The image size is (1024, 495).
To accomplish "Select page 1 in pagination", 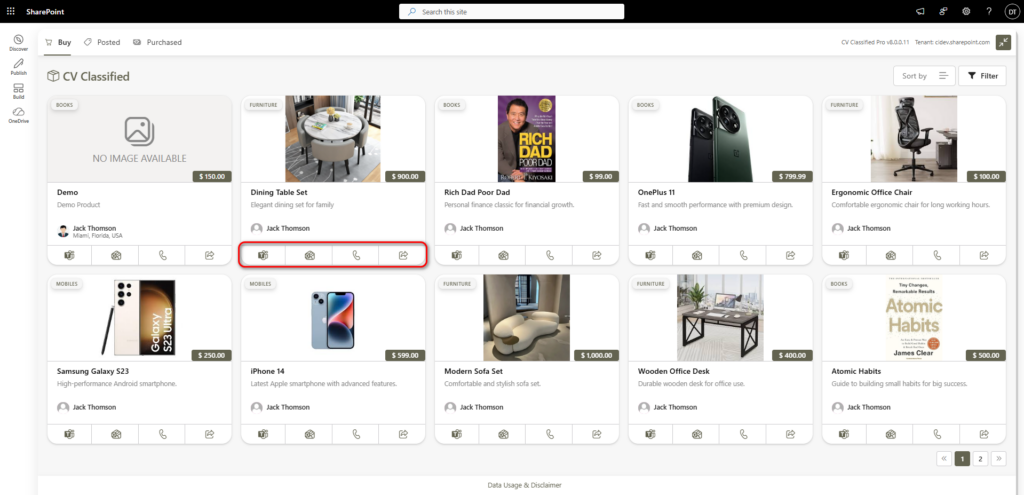I will tap(961, 458).
